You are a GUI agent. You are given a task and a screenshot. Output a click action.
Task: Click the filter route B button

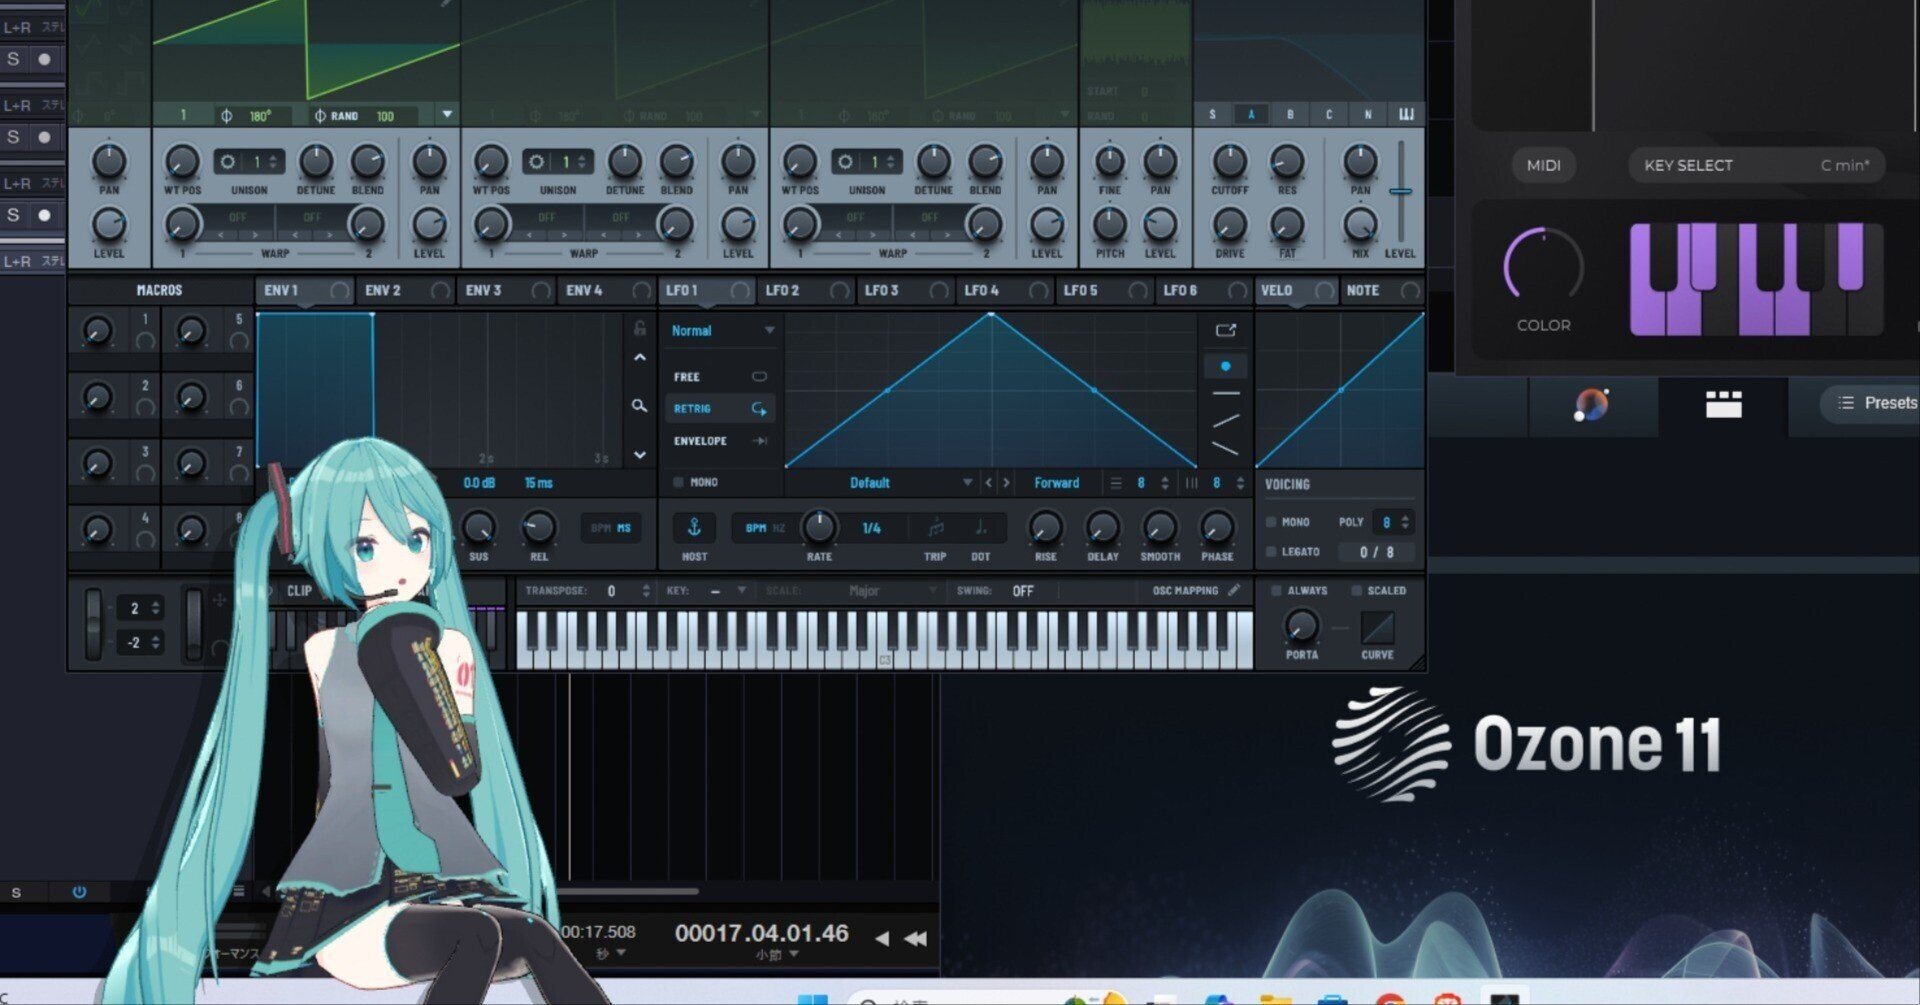1290,114
